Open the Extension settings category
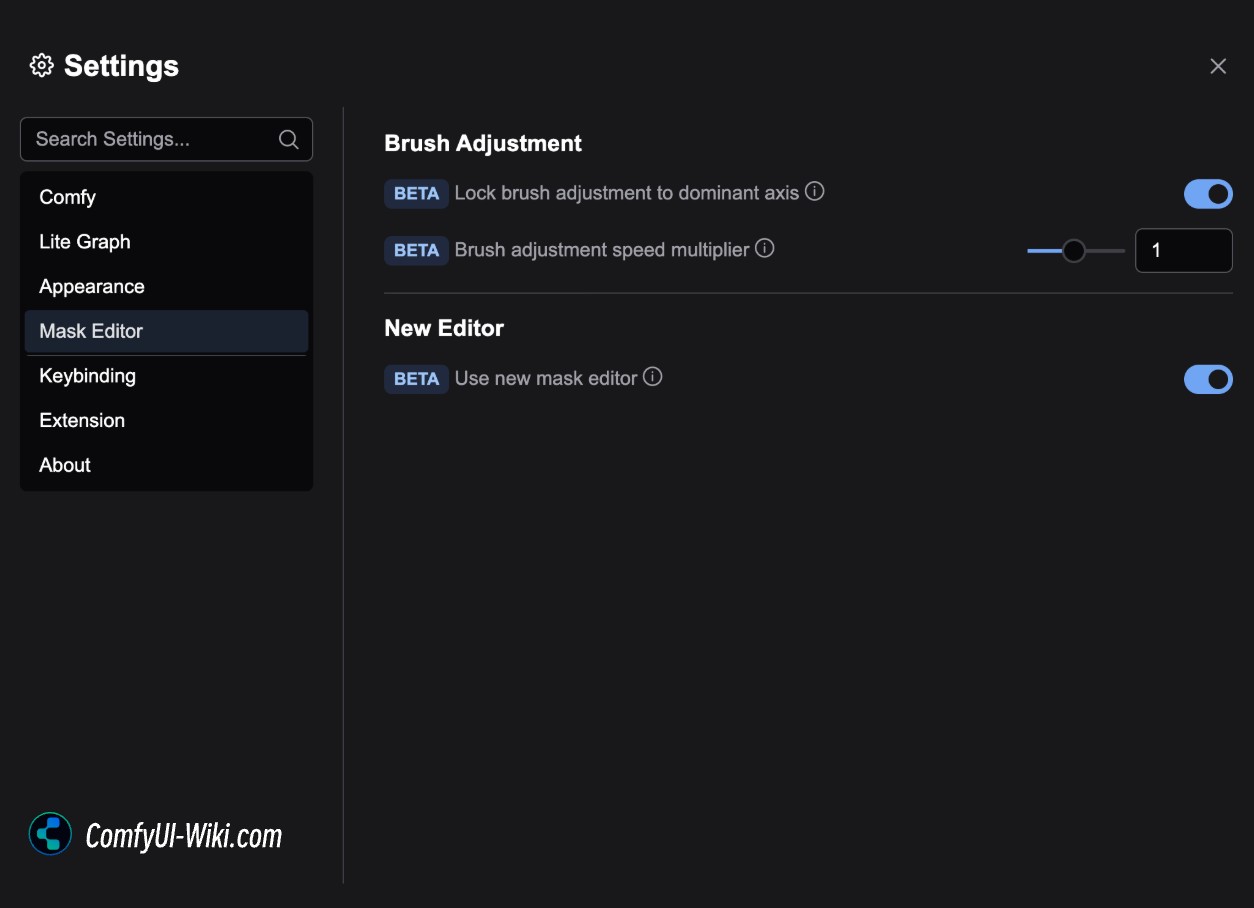Image resolution: width=1254 pixels, height=908 pixels. tap(166, 421)
